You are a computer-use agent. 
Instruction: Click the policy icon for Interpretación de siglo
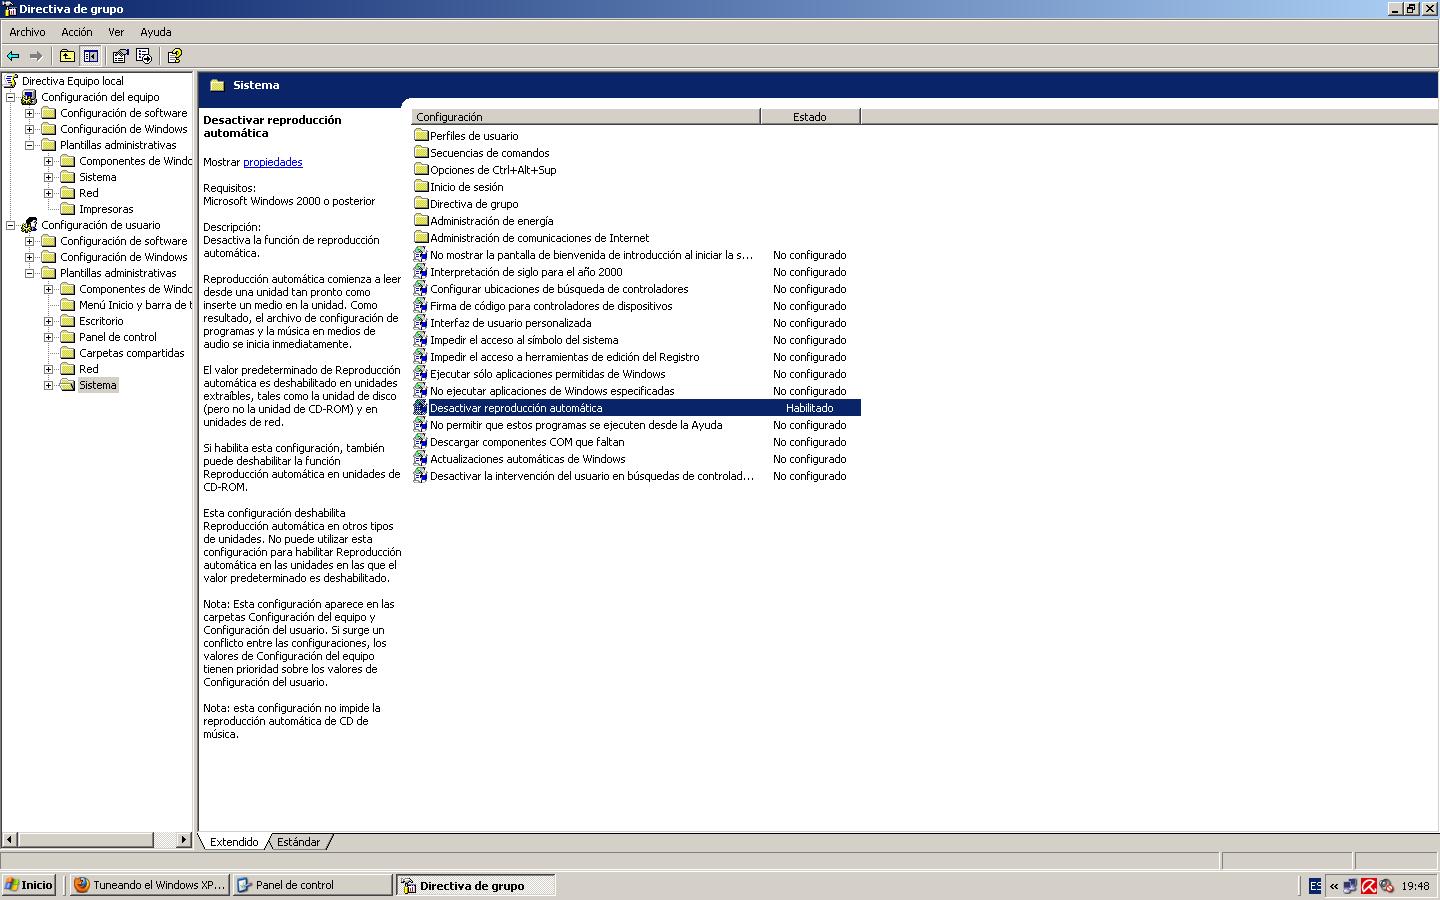coord(421,272)
